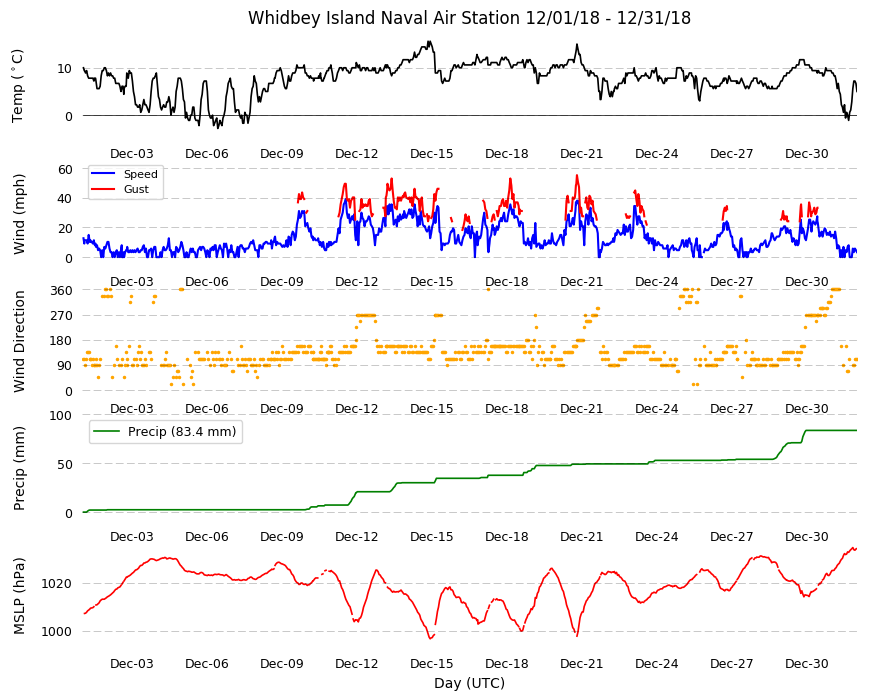Viewport: 870px width, 700px height.
Task: Click the Wind (mph) axis label
Action: click(x=19, y=214)
